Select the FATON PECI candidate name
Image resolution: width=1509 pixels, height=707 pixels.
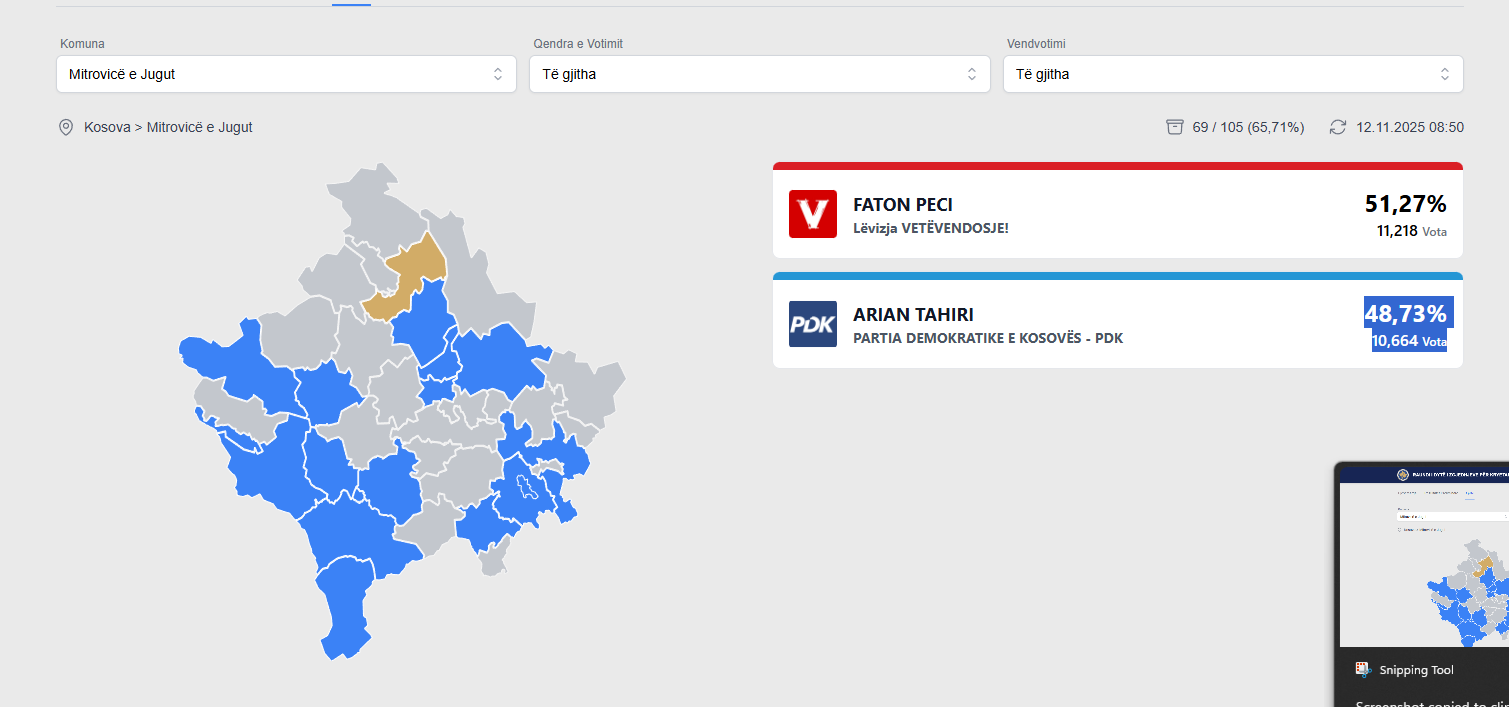pos(903,205)
